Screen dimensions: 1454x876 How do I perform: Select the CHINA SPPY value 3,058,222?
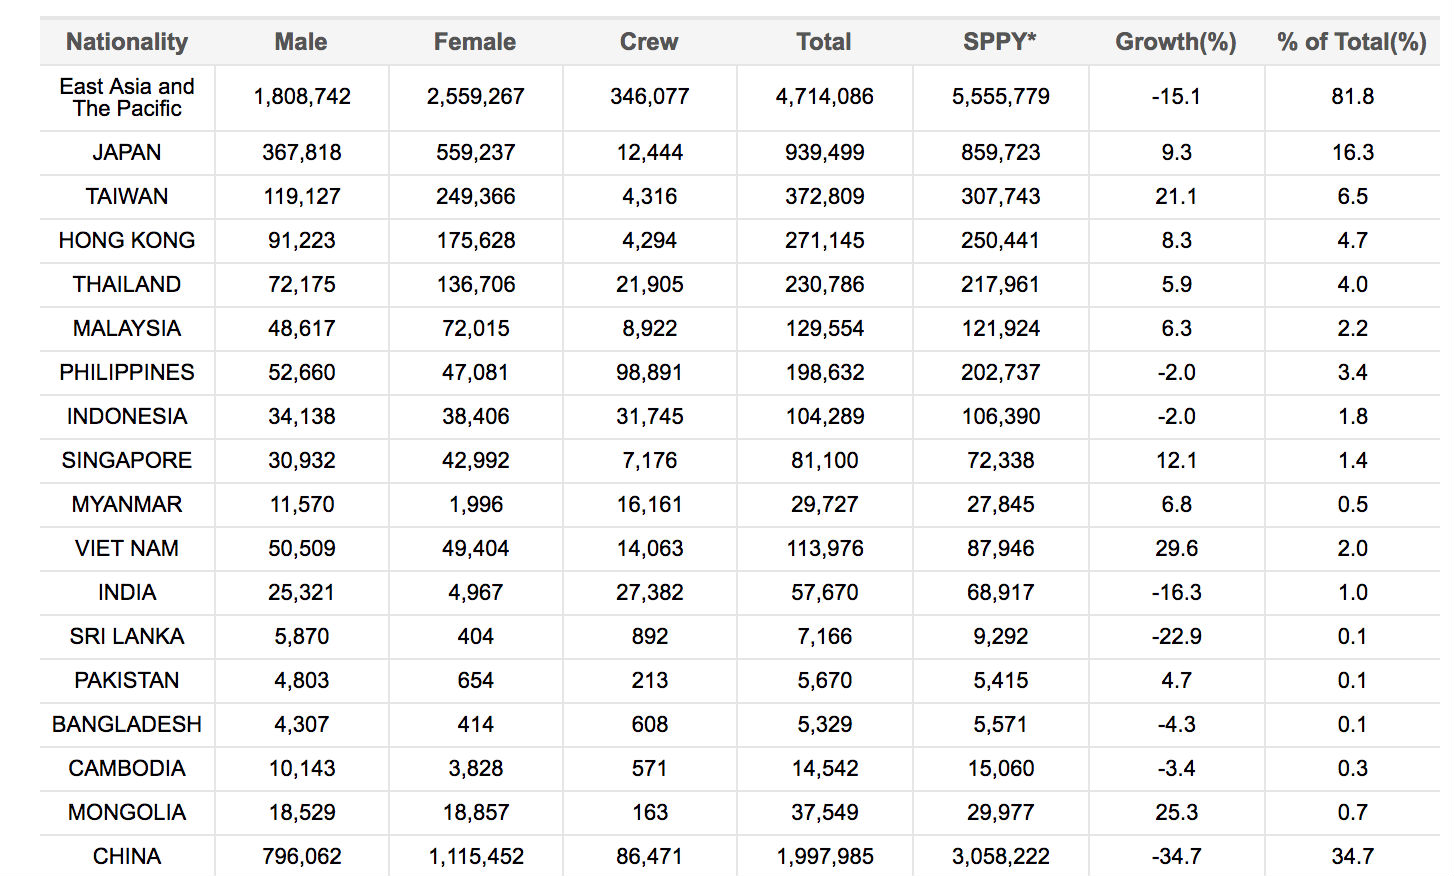1000,856
